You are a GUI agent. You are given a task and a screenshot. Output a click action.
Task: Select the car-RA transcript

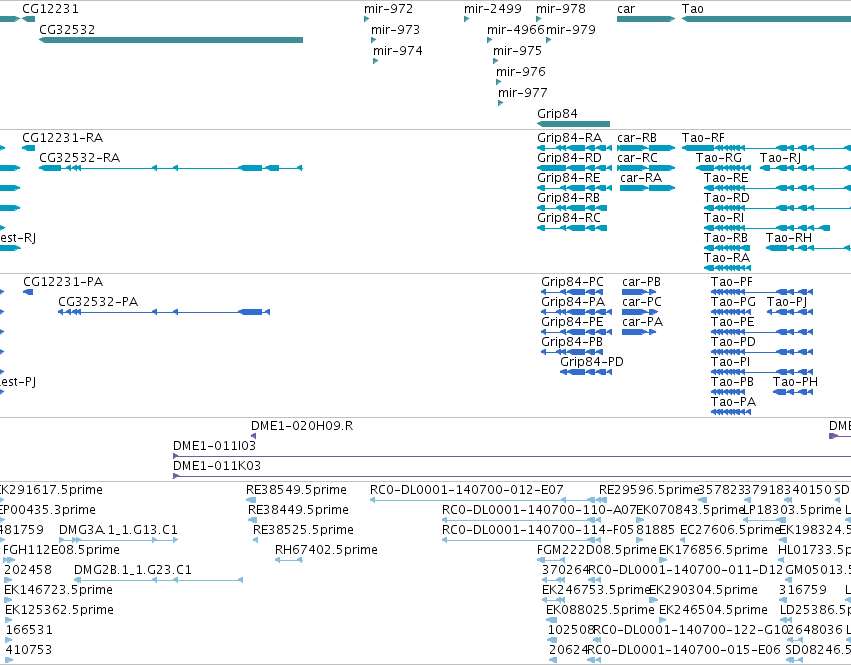(647, 188)
